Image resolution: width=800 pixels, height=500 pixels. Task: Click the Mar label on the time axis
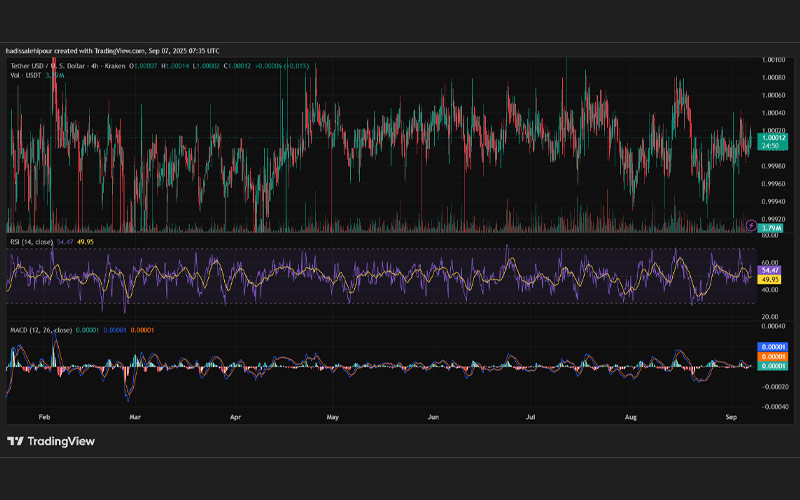pos(135,417)
